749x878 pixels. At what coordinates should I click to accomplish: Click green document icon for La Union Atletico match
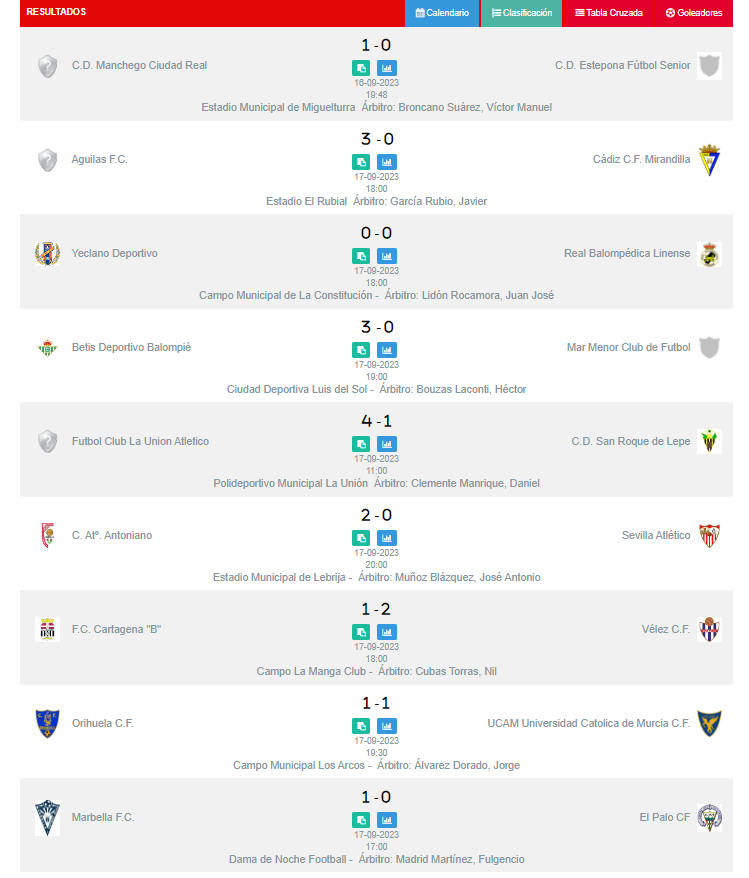[361, 444]
